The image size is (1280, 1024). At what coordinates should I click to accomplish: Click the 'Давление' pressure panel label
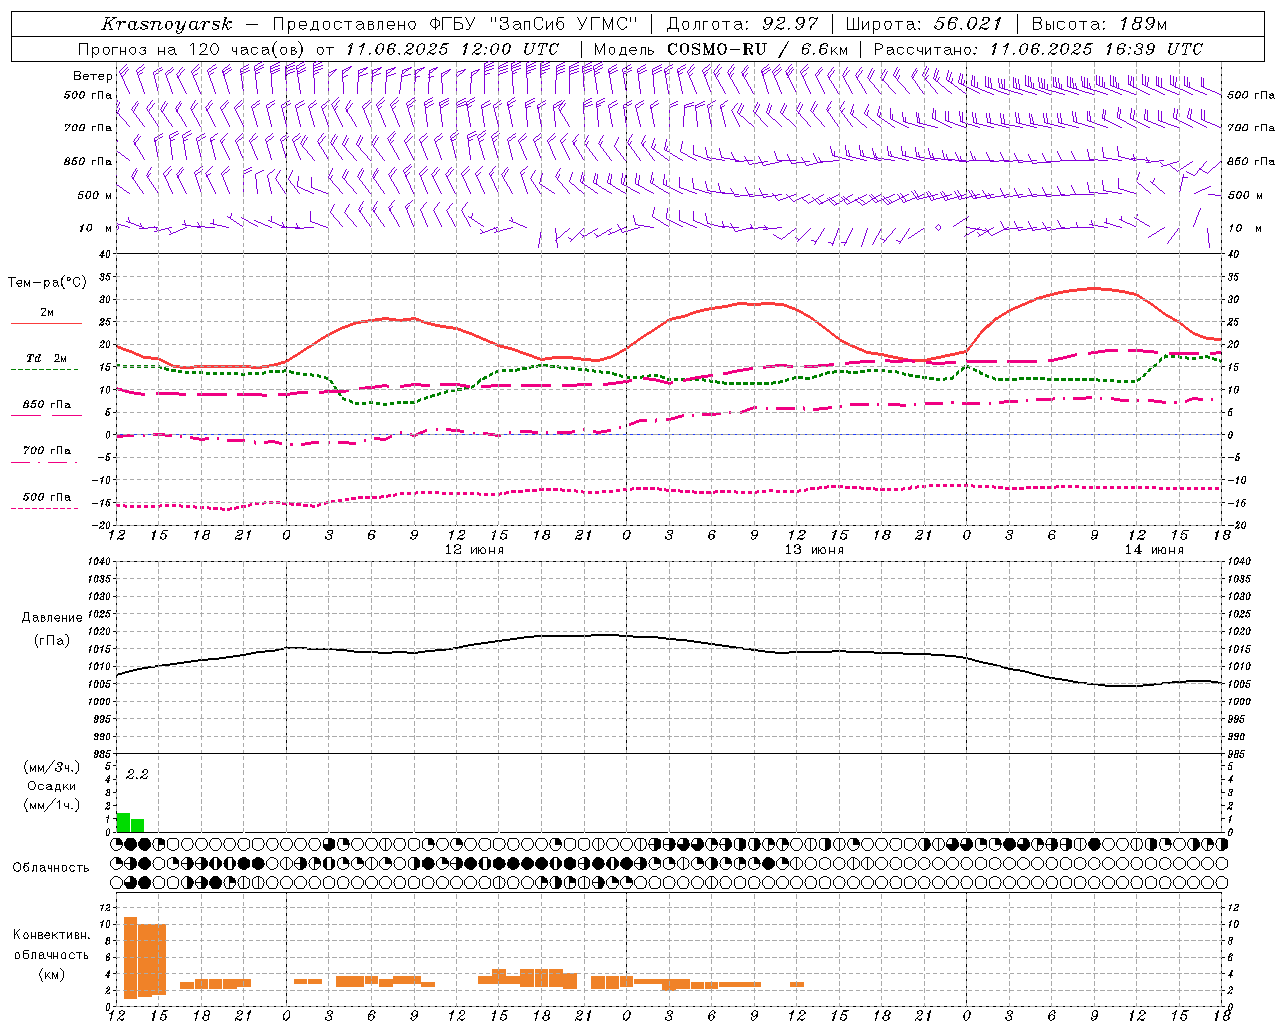click(x=52, y=618)
